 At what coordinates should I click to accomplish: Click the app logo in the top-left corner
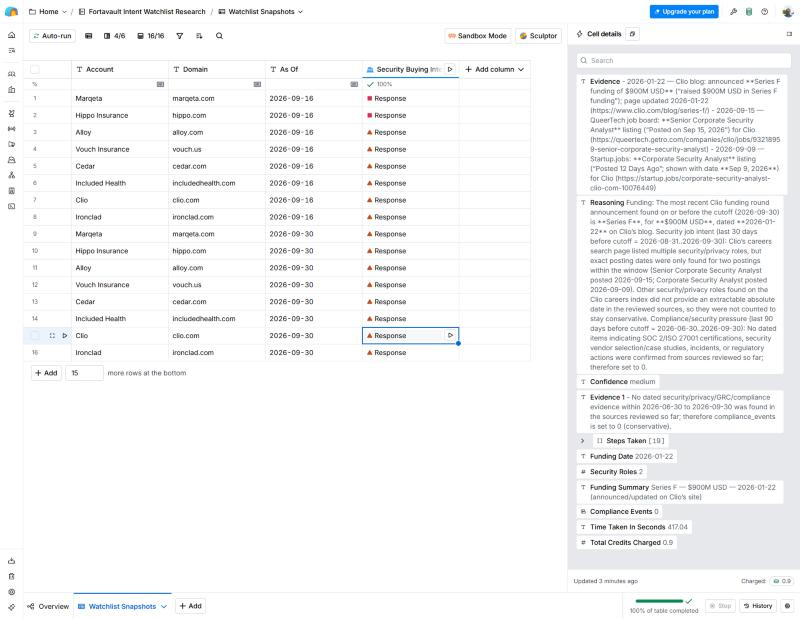(11, 12)
